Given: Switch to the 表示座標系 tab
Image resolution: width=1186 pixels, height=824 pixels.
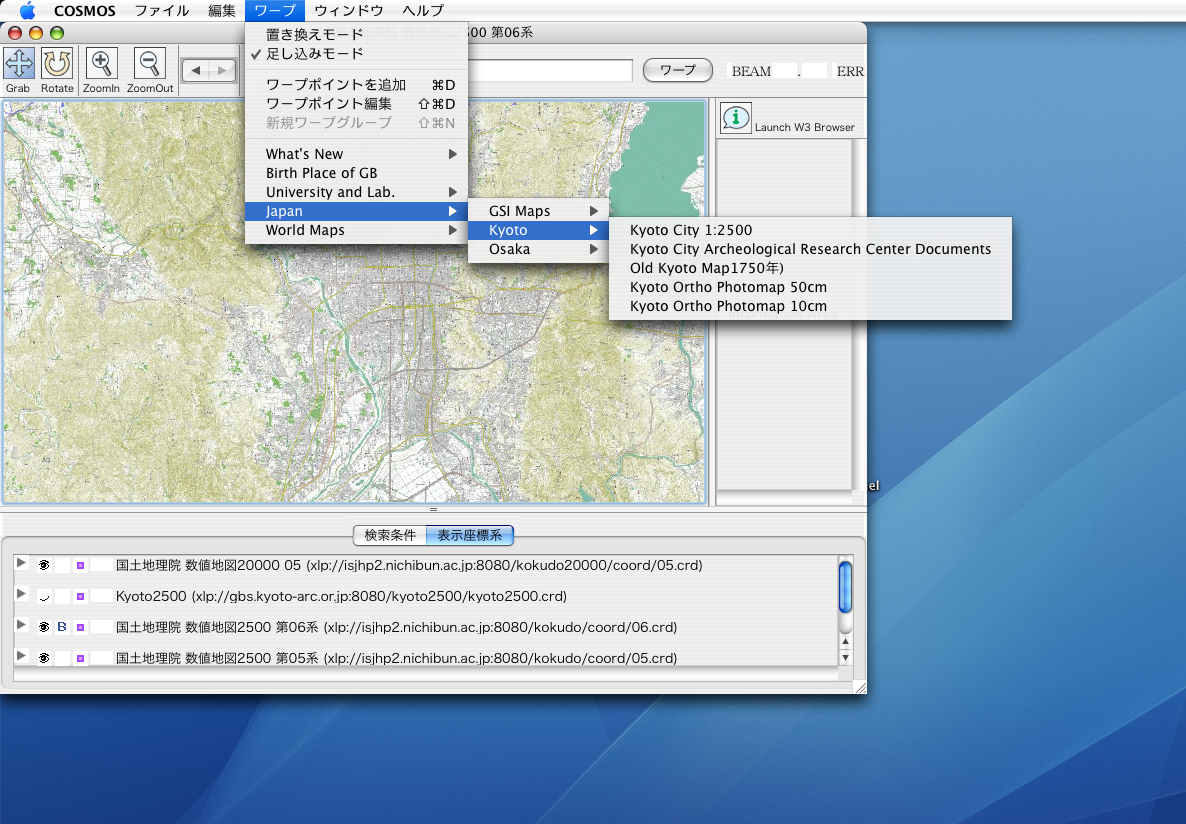Looking at the screenshot, I should (470, 536).
